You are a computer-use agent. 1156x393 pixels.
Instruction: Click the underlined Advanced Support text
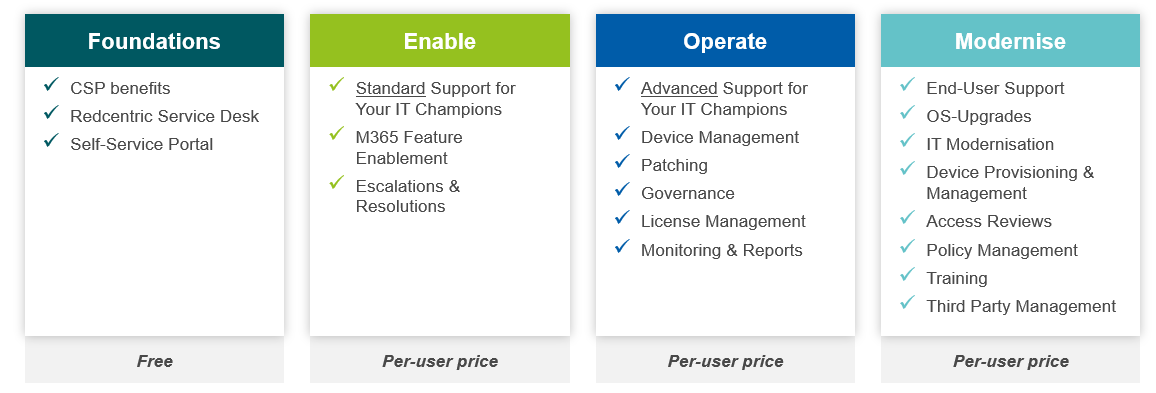point(679,88)
